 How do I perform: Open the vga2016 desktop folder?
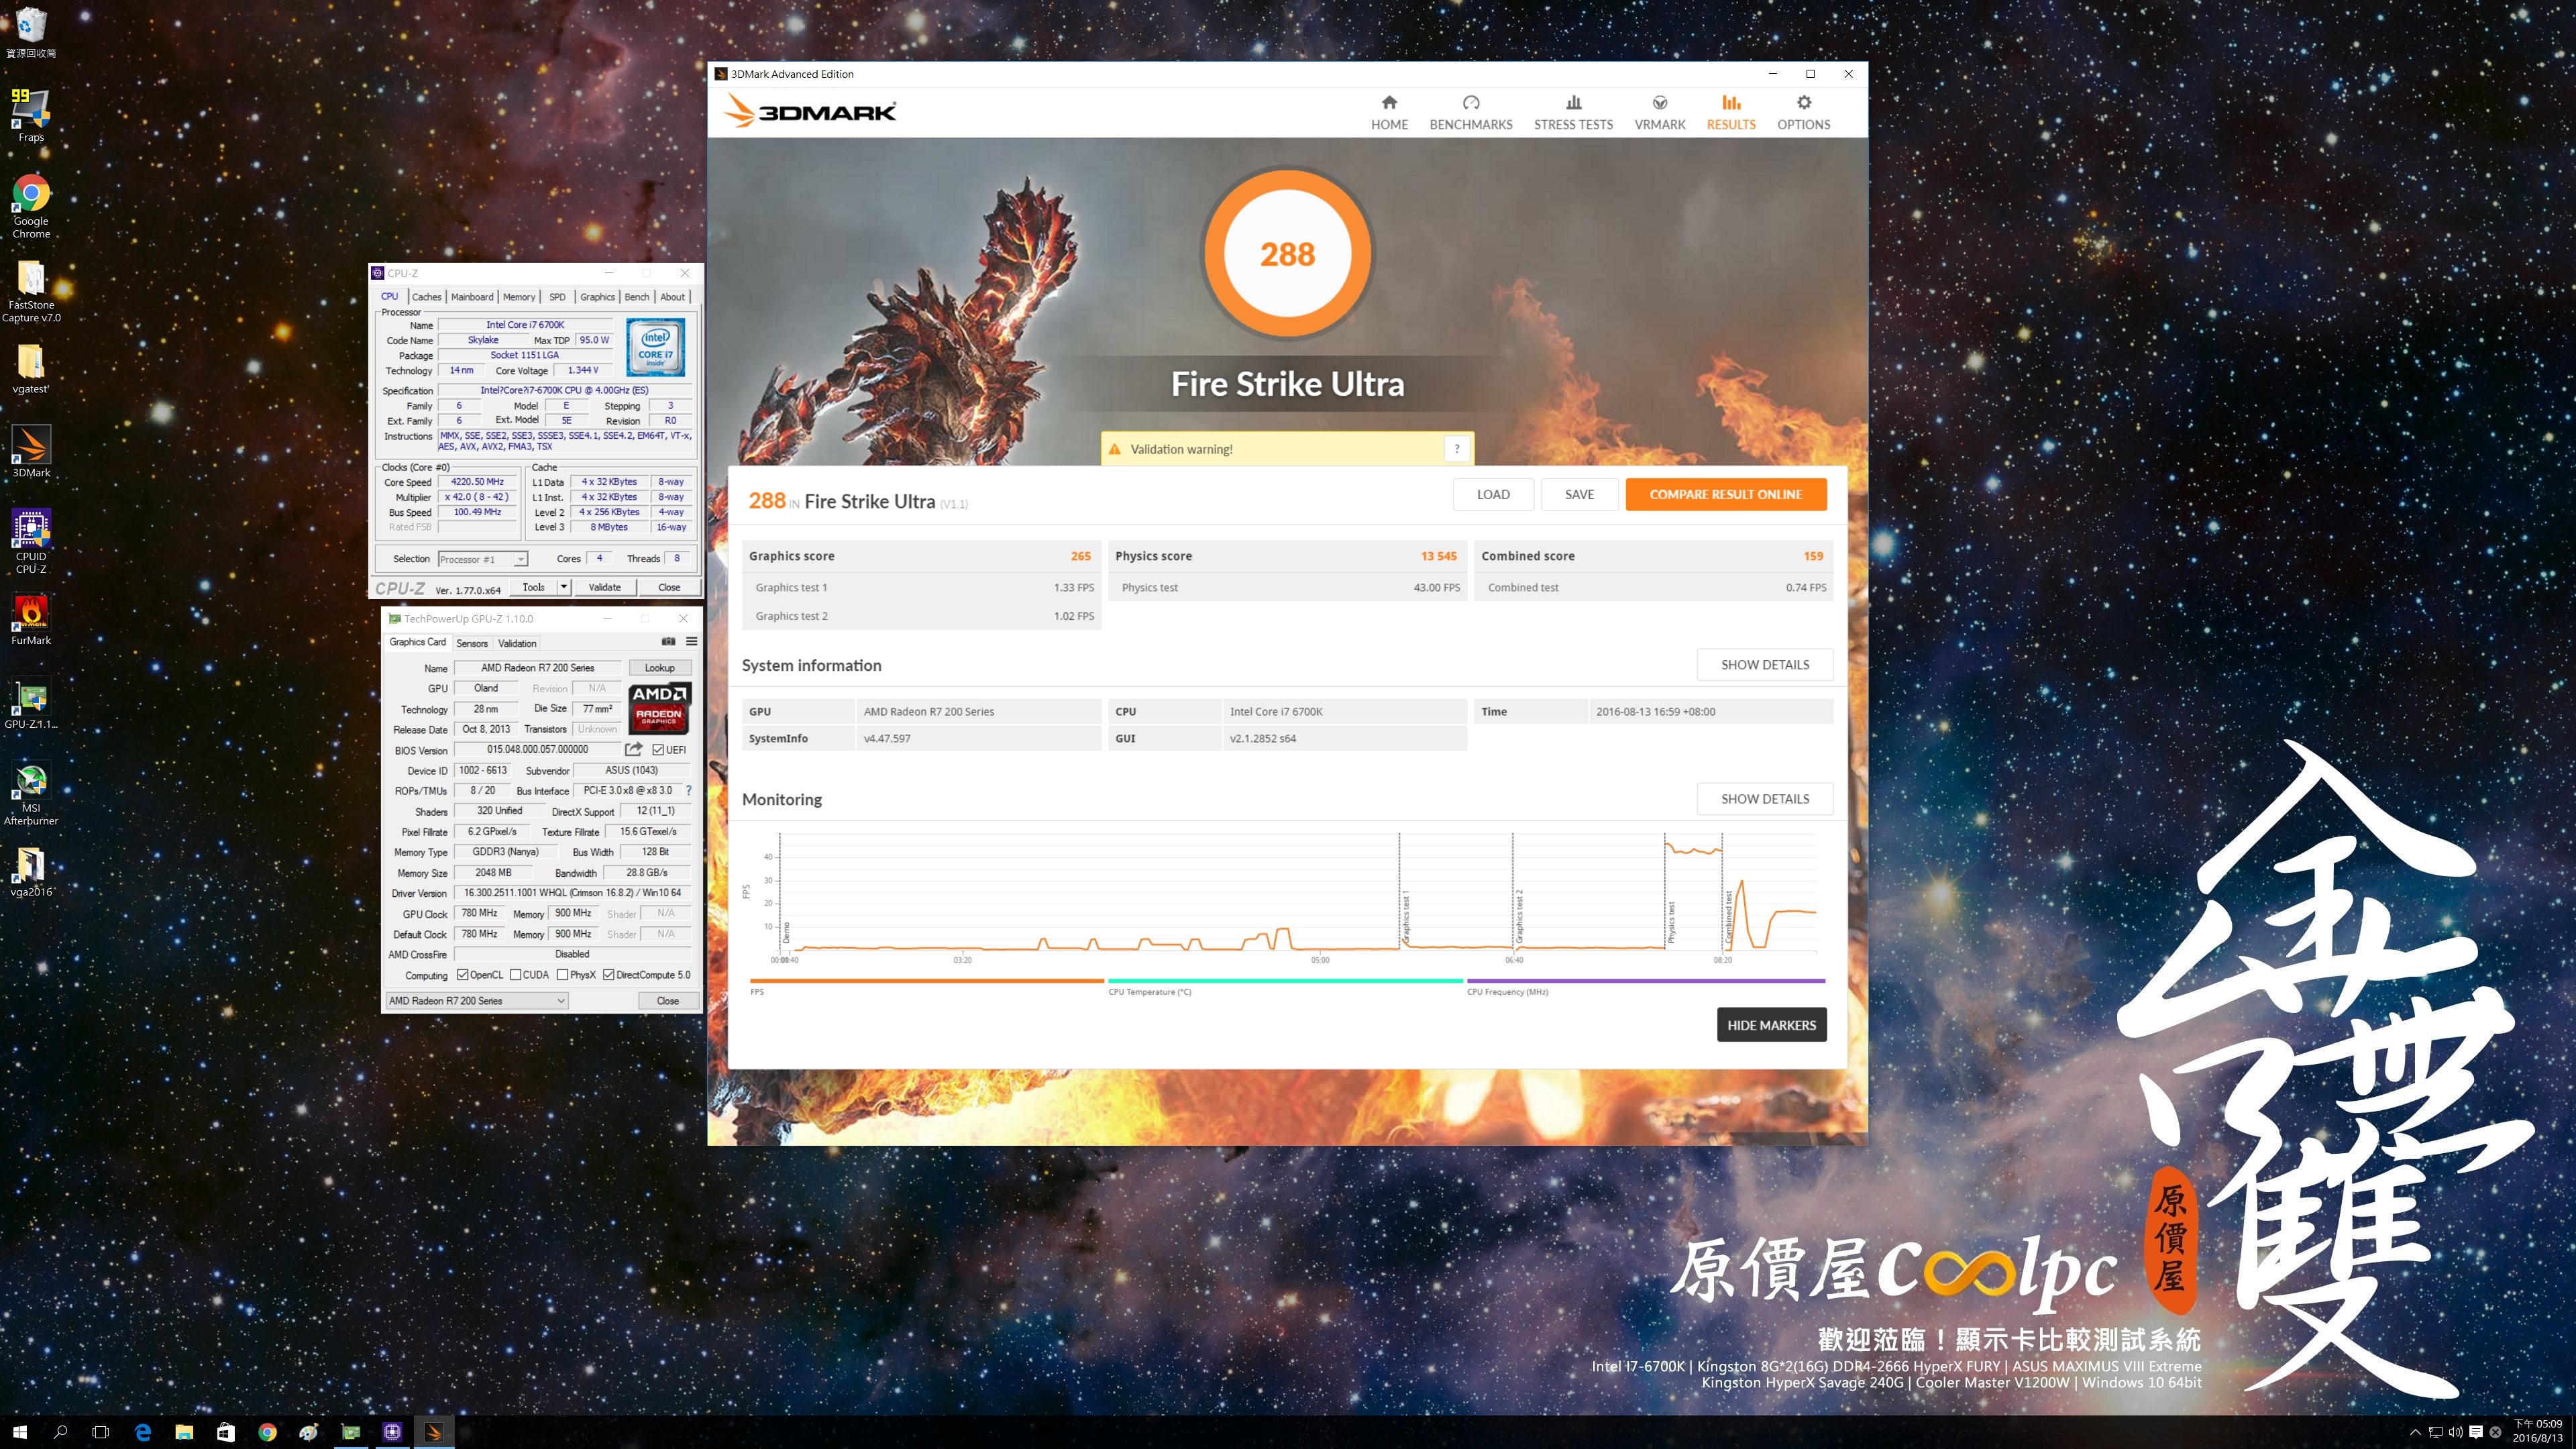tap(31, 872)
